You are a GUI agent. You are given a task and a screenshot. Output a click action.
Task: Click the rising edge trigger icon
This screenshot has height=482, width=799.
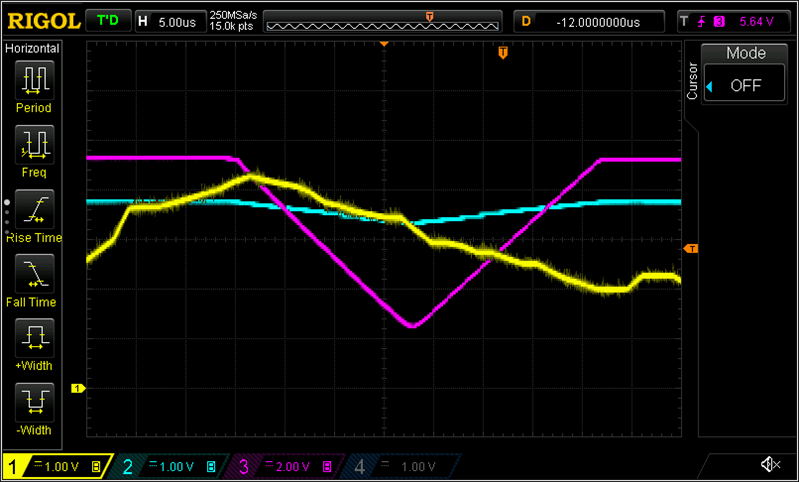702,22
